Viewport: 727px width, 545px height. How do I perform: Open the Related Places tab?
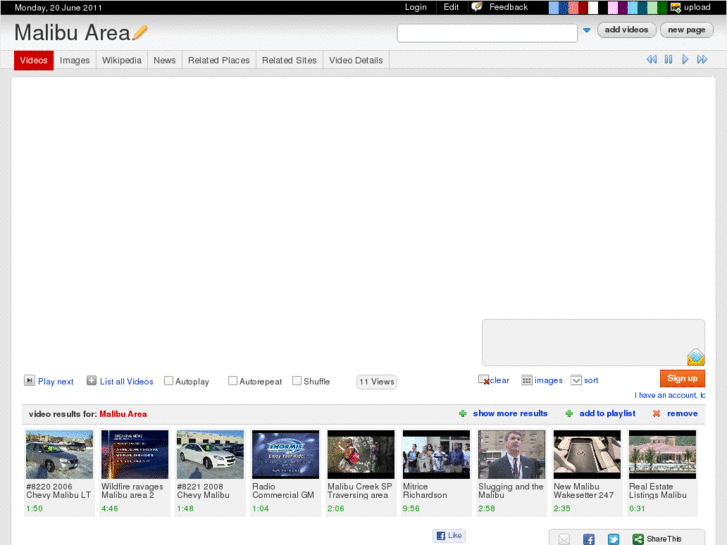[218, 61]
